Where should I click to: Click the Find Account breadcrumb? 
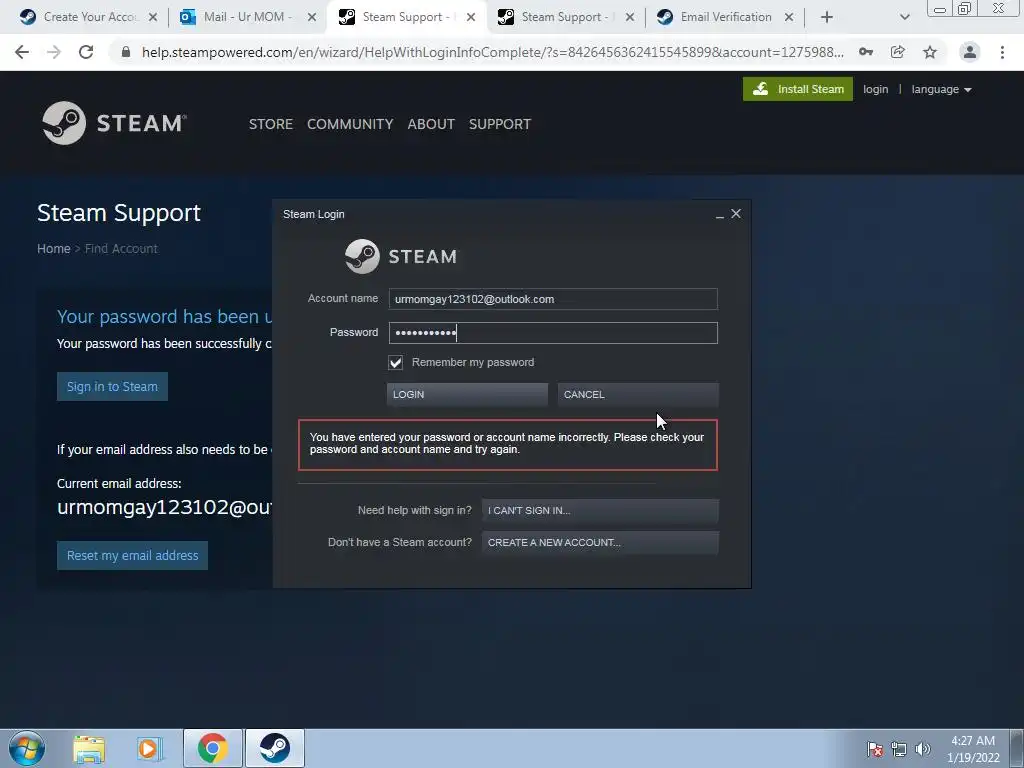(x=121, y=249)
